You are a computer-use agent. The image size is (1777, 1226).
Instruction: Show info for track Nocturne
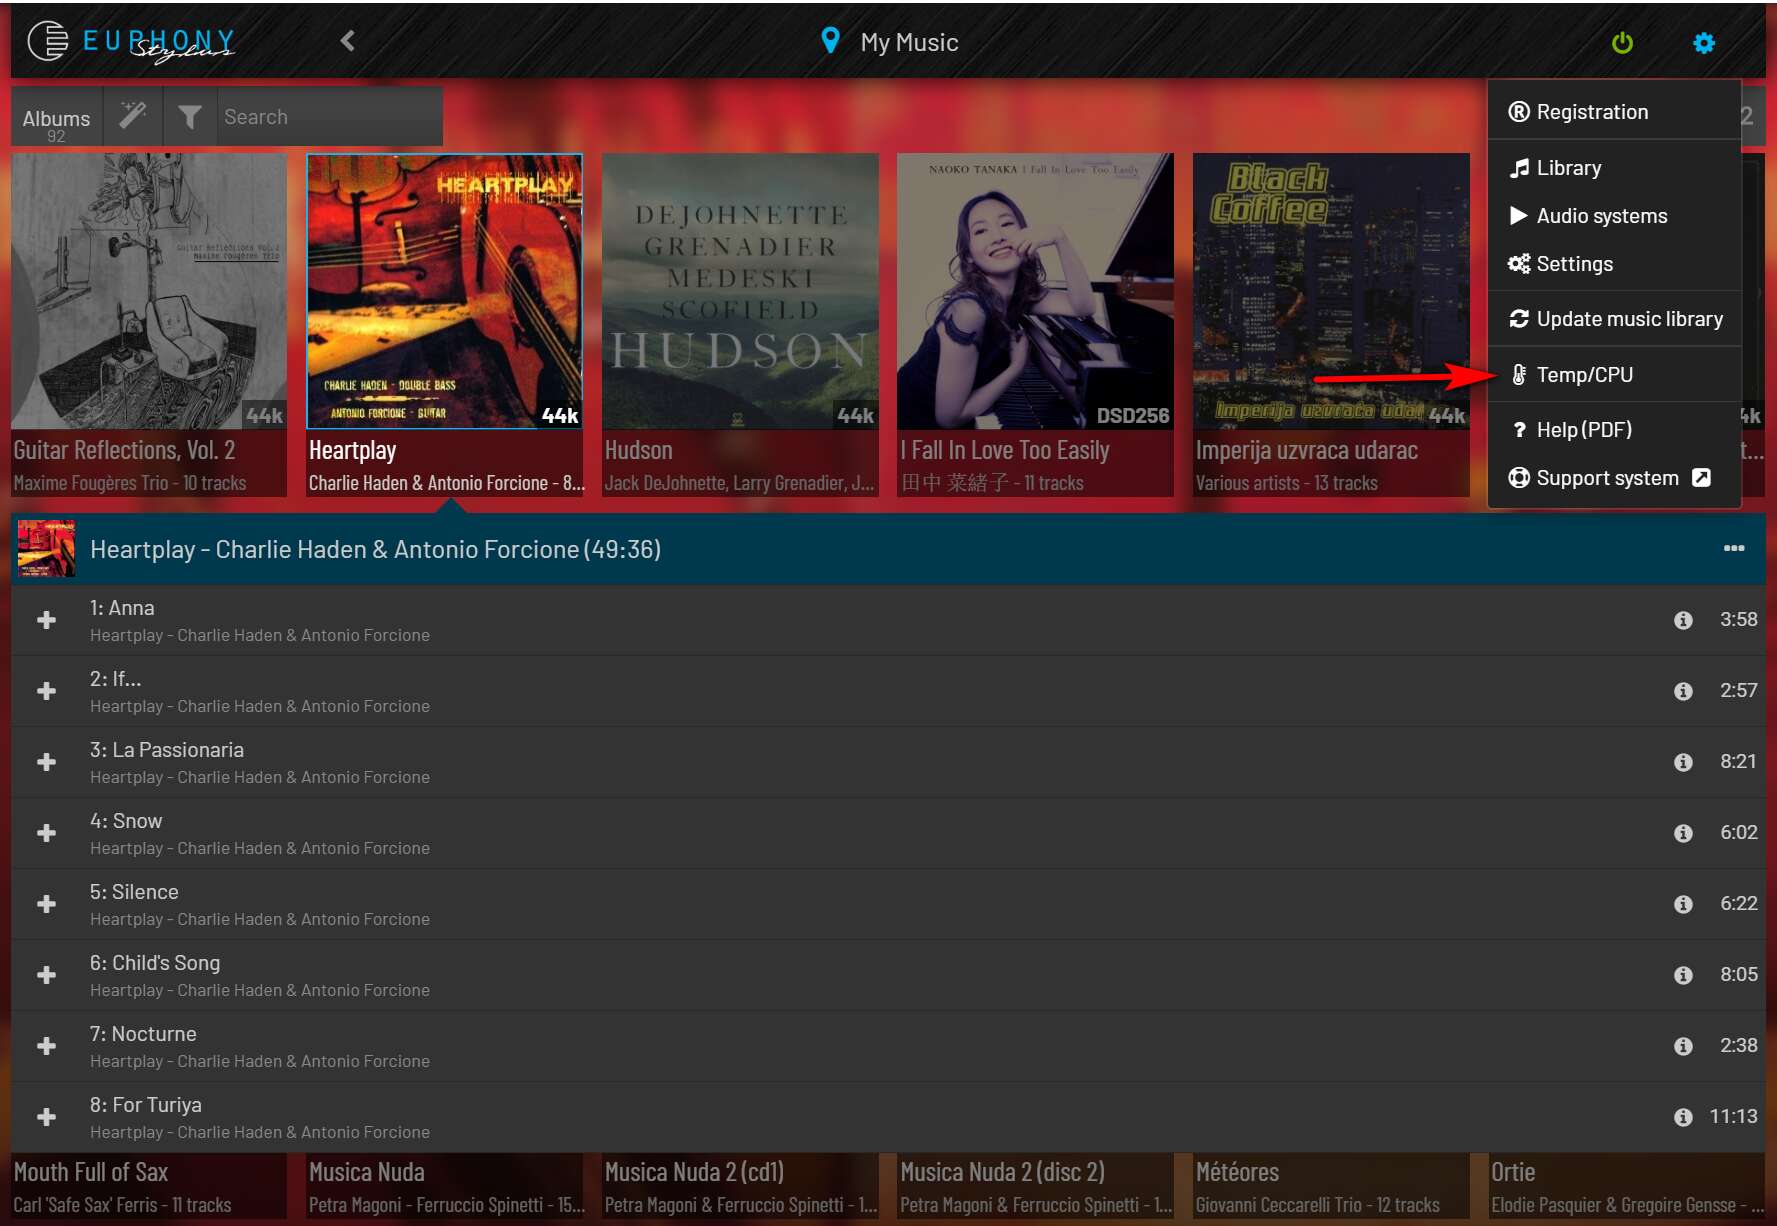tap(1683, 1046)
